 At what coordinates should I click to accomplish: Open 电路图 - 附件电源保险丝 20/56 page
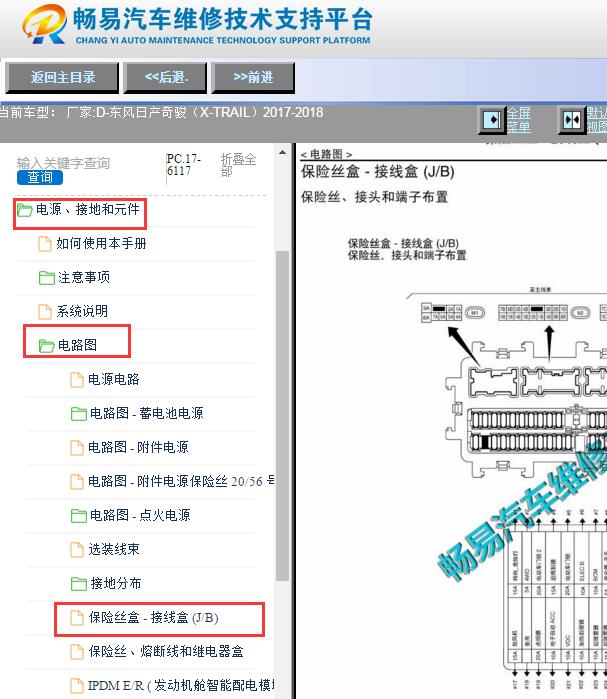[x=181, y=481]
